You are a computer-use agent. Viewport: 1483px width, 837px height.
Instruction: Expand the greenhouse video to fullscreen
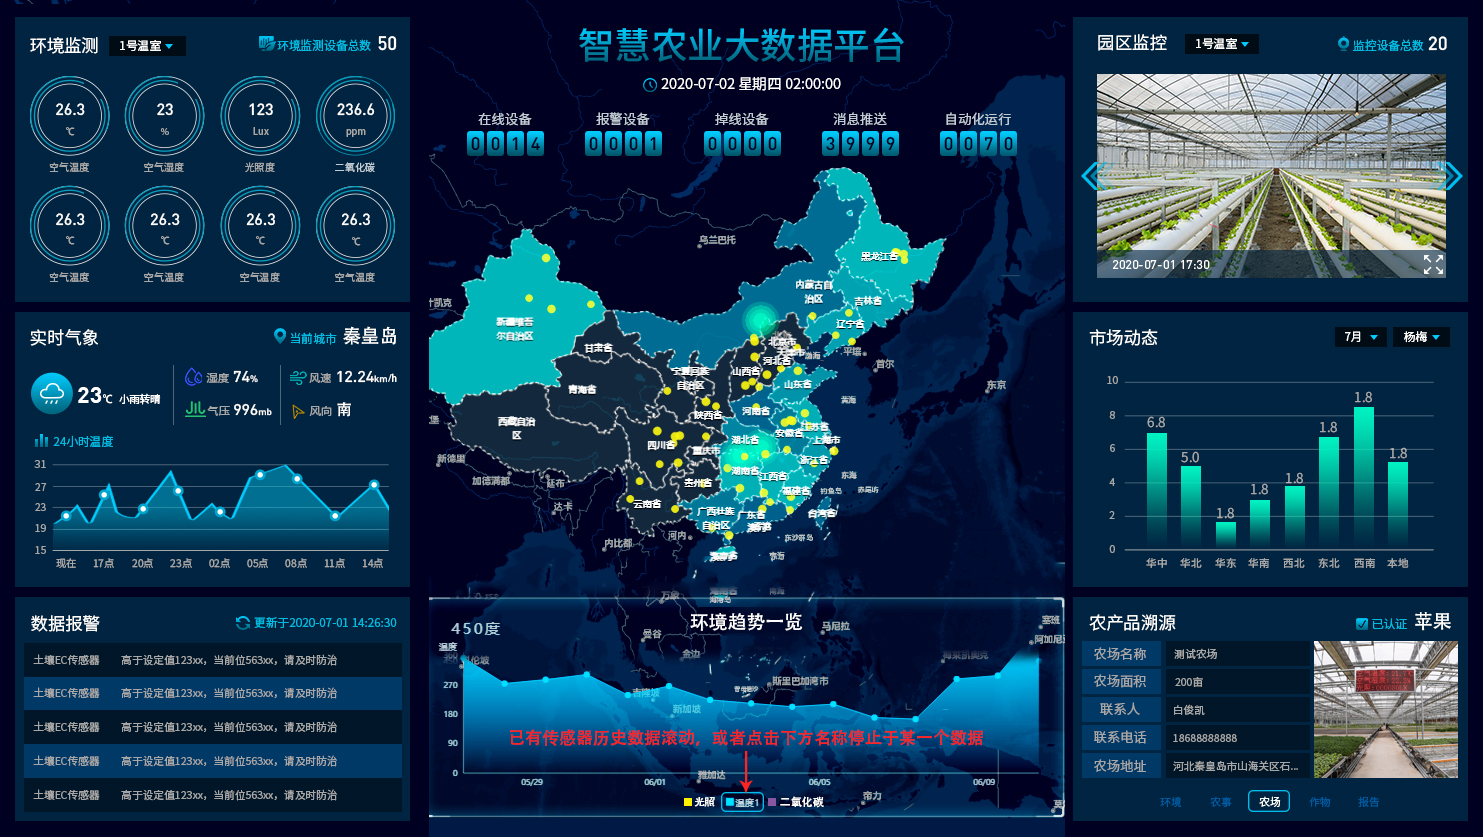pos(1433,264)
